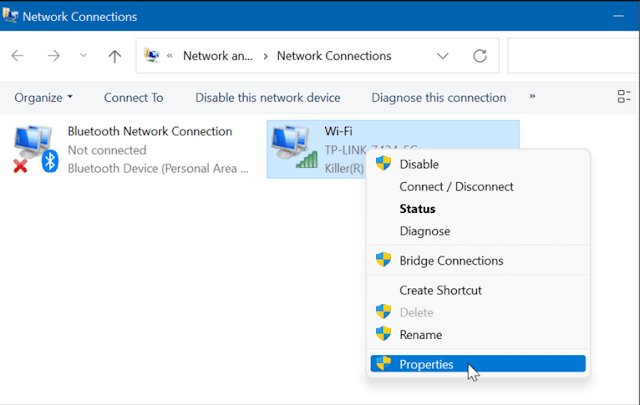Select Disable in the context menu
This screenshot has height=405, width=640.
pos(419,164)
